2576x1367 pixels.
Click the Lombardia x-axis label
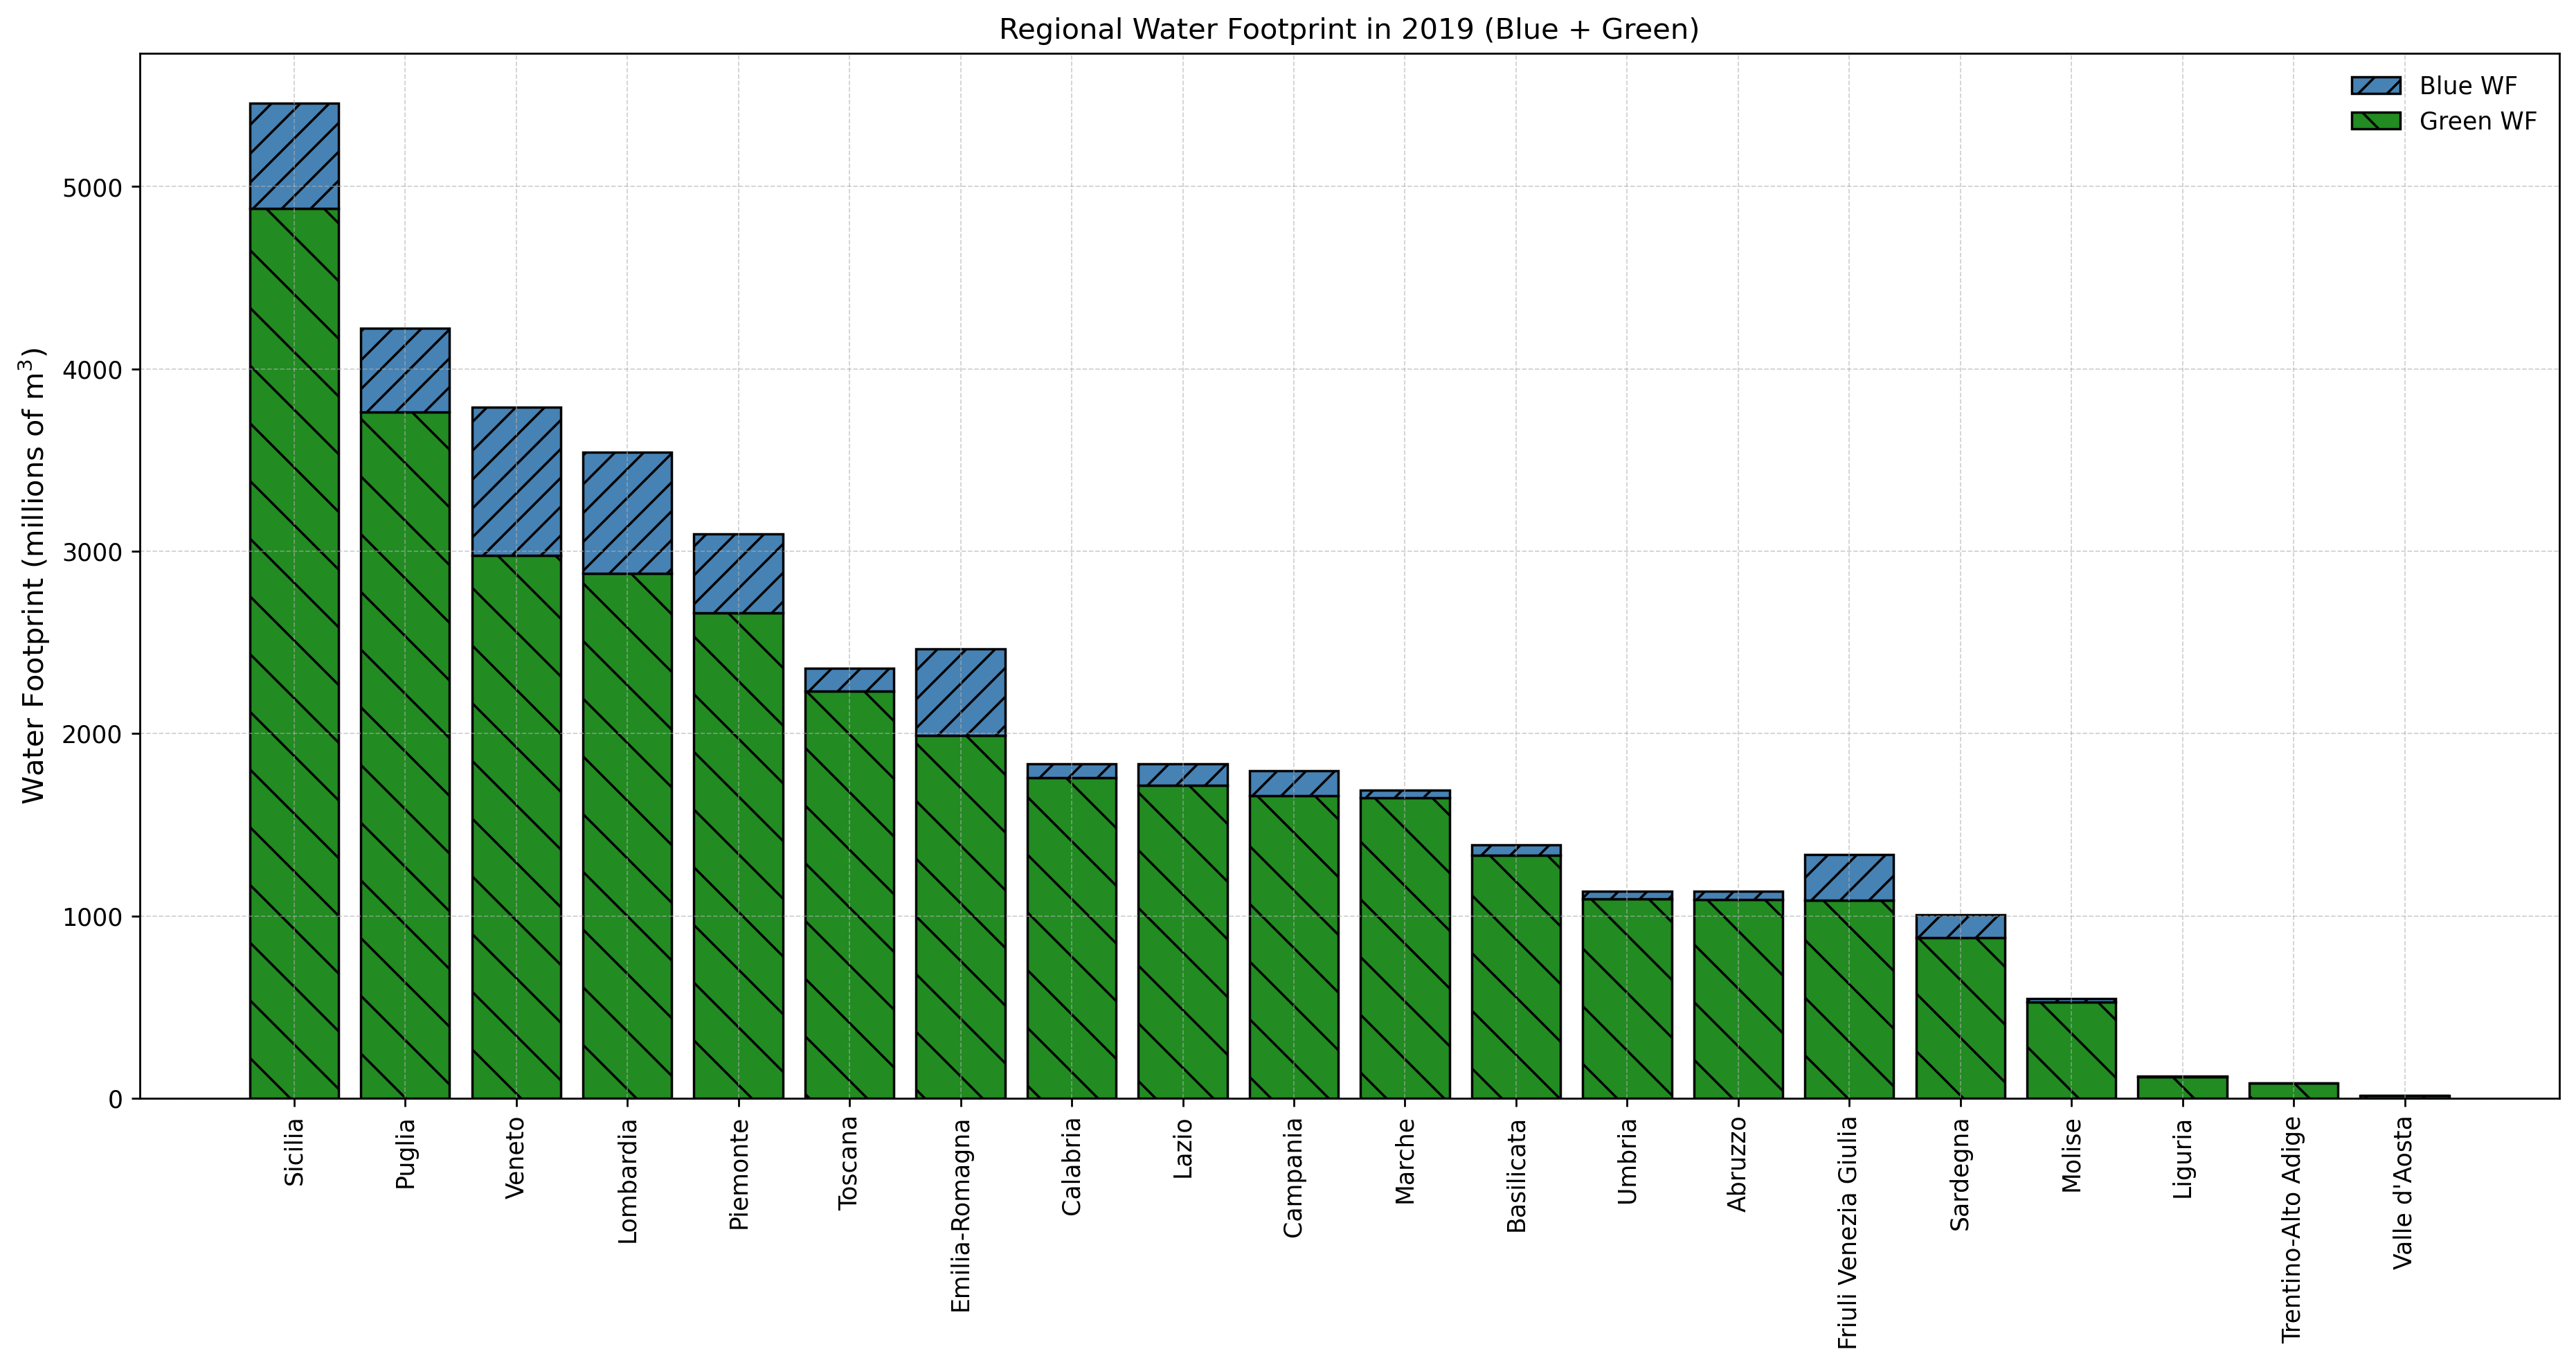pyautogui.click(x=627, y=1181)
